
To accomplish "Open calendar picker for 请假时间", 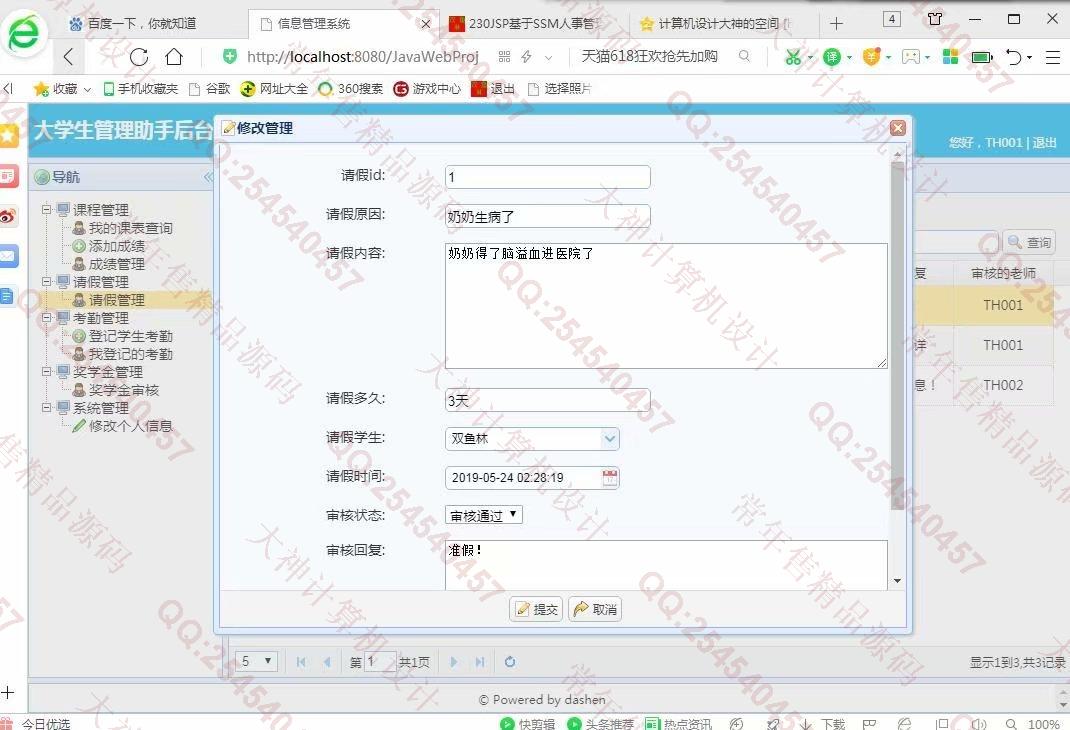I will [610, 478].
